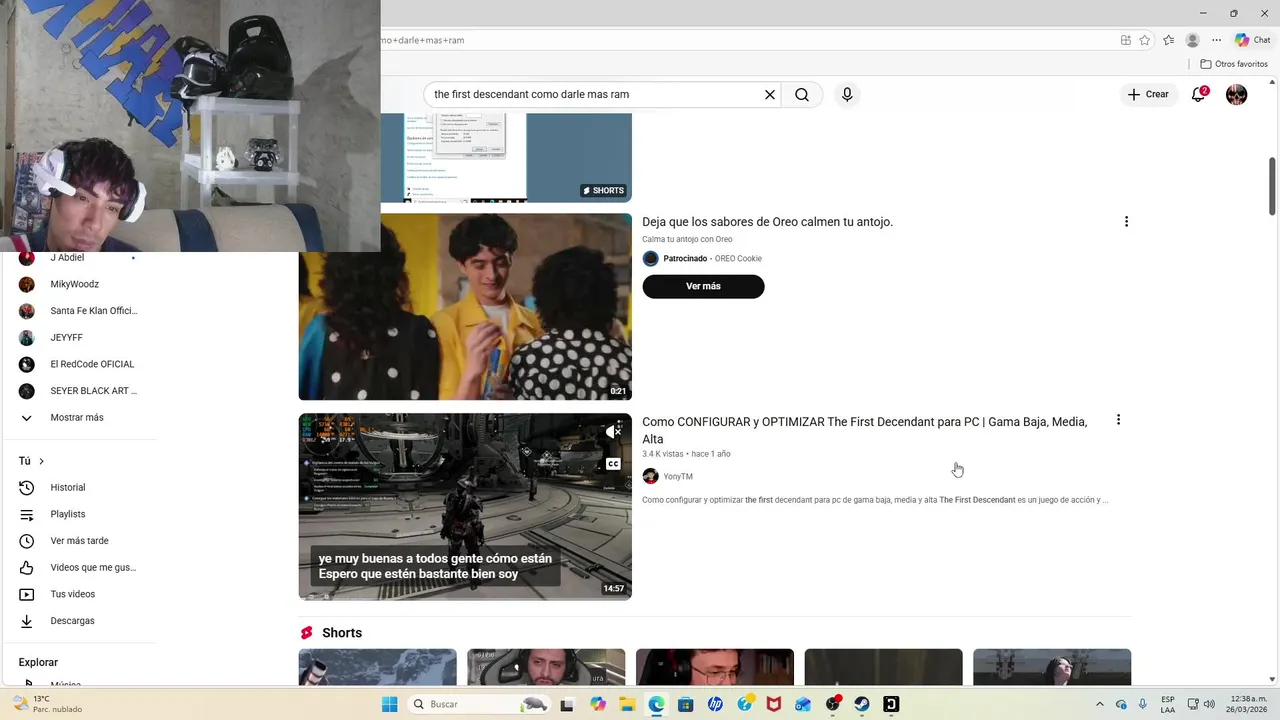Click the OREO Cookie advertiser avatar

pyautogui.click(x=650, y=258)
